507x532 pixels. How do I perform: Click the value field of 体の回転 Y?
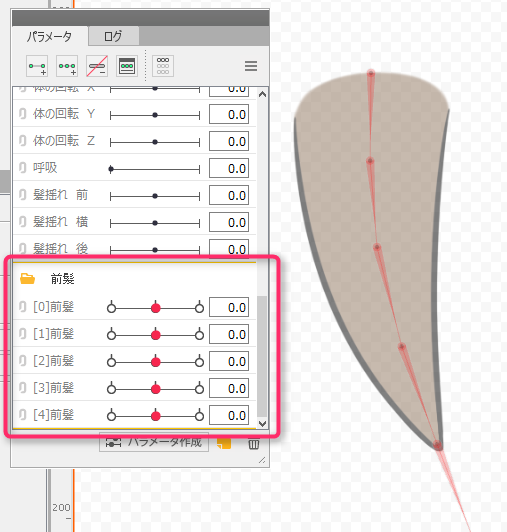coord(229,114)
